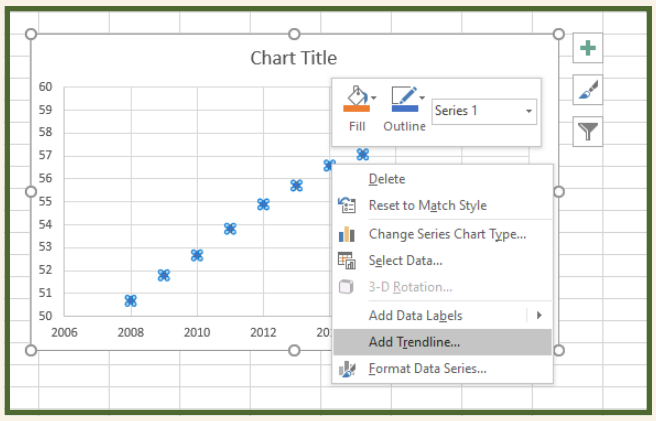Click the Outline pen icon

click(402, 95)
